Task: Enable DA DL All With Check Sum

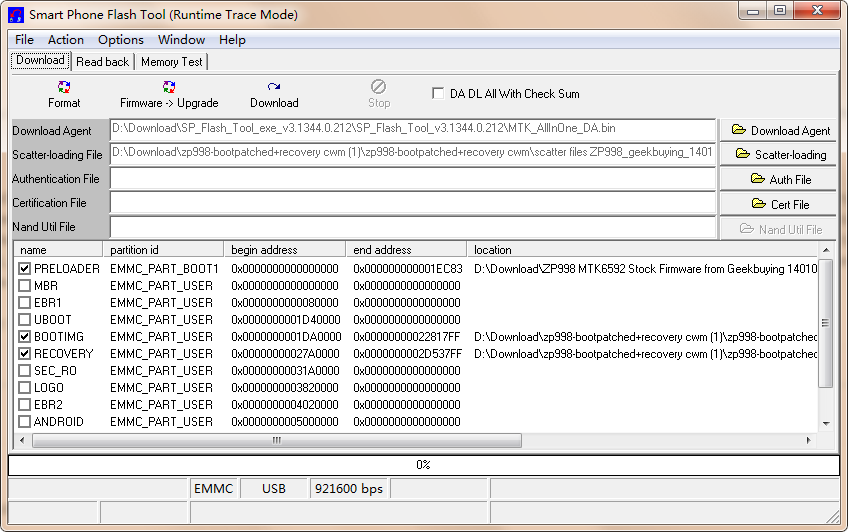Action: click(438, 94)
